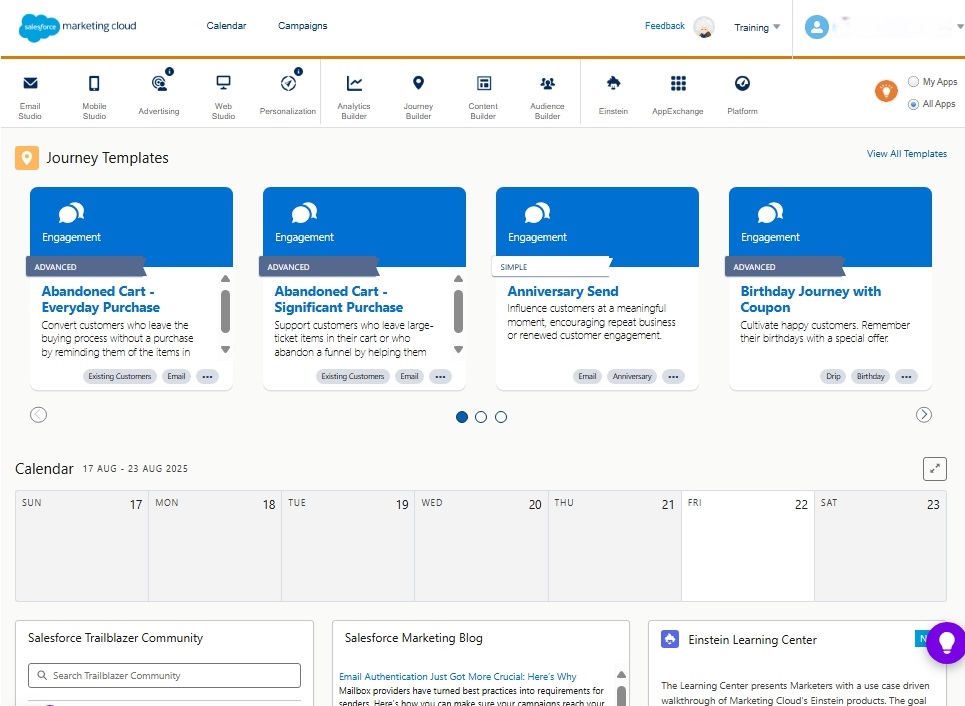Screen dimensions: 965x706
Task: Click the Anniversary tag
Action: click(632, 377)
